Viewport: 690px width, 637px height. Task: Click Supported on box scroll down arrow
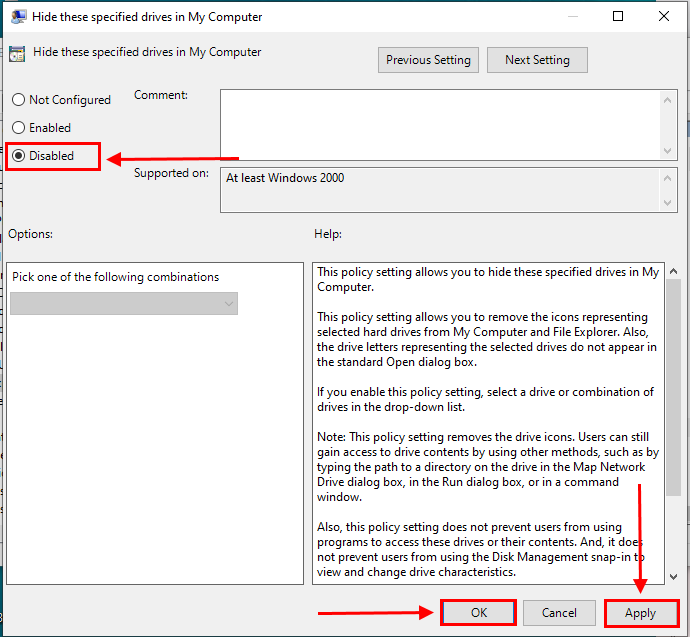[668, 203]
